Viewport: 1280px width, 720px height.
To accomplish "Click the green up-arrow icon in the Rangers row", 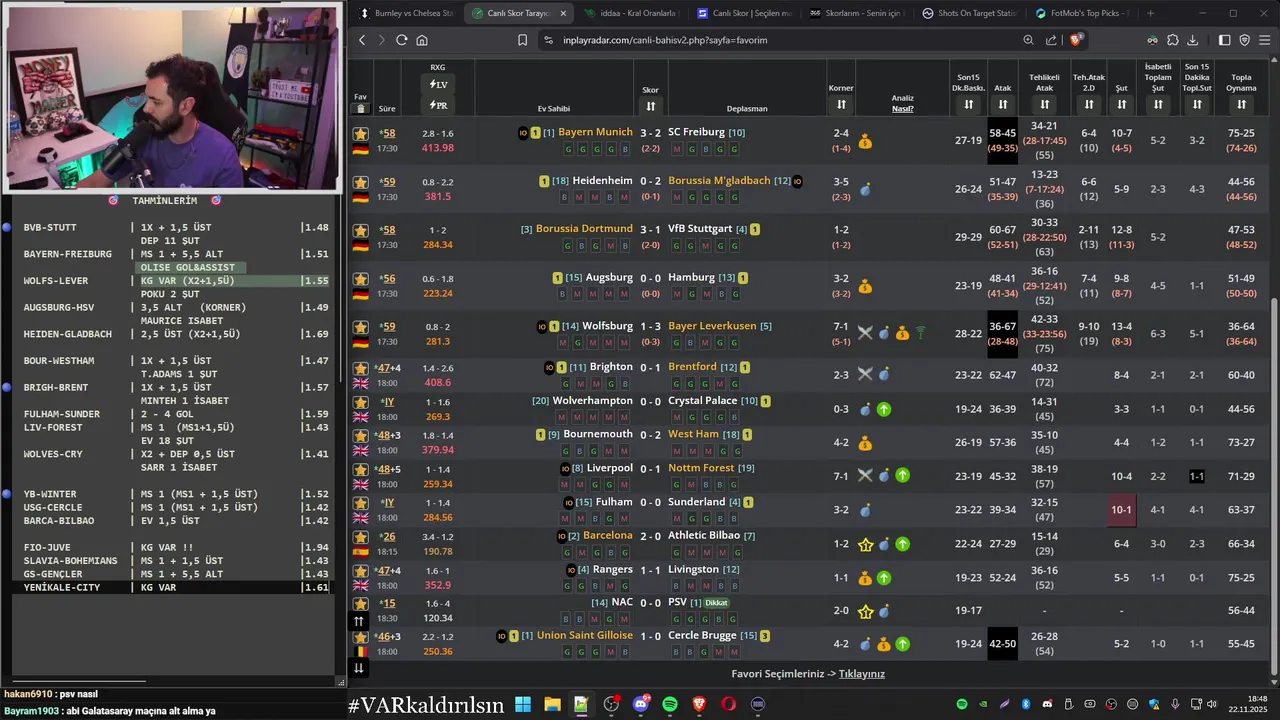I will point(884,578).
